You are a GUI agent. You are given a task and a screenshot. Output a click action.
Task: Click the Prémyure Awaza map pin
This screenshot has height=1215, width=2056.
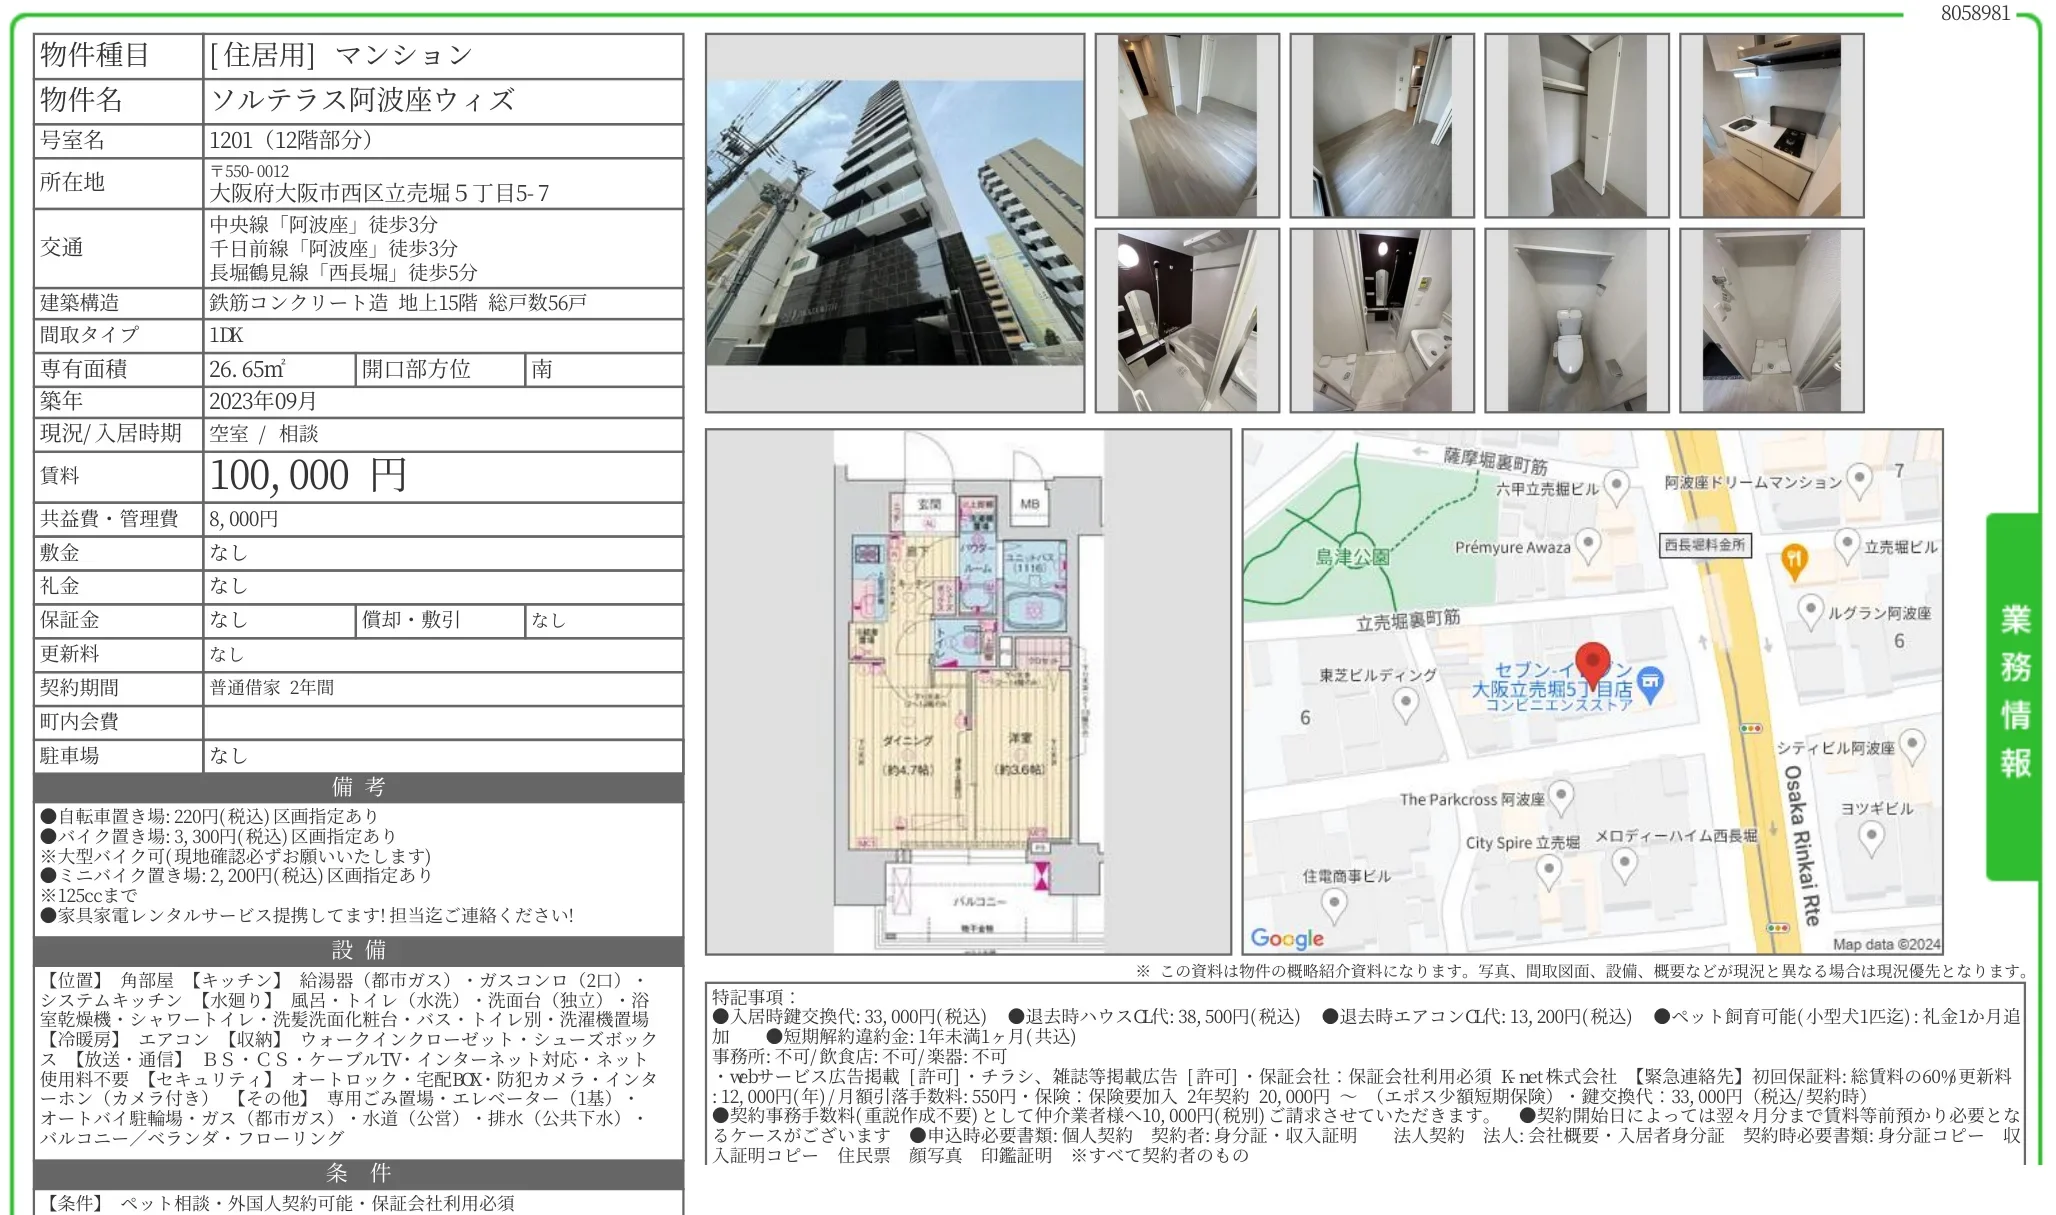point(1587,545)
